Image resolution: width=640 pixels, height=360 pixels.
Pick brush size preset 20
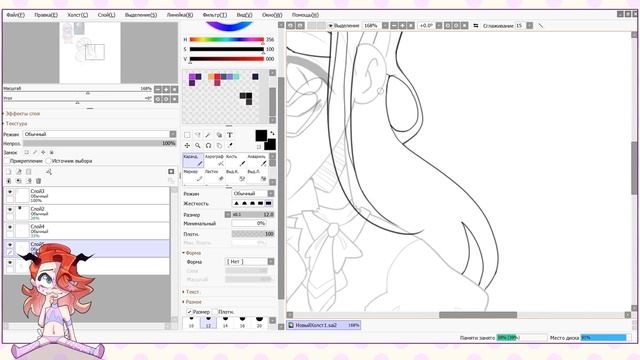pos(259,322)
